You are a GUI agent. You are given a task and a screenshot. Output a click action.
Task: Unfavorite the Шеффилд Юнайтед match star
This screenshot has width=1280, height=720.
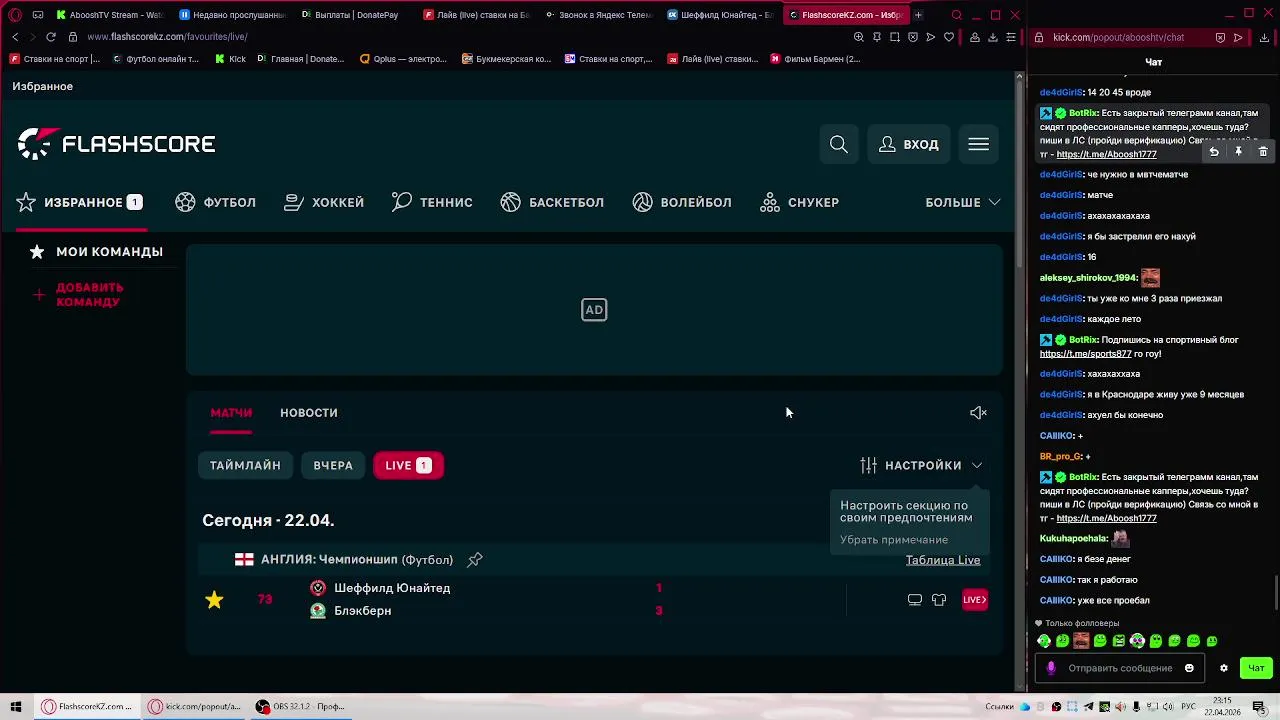click(x=214, y=600)
